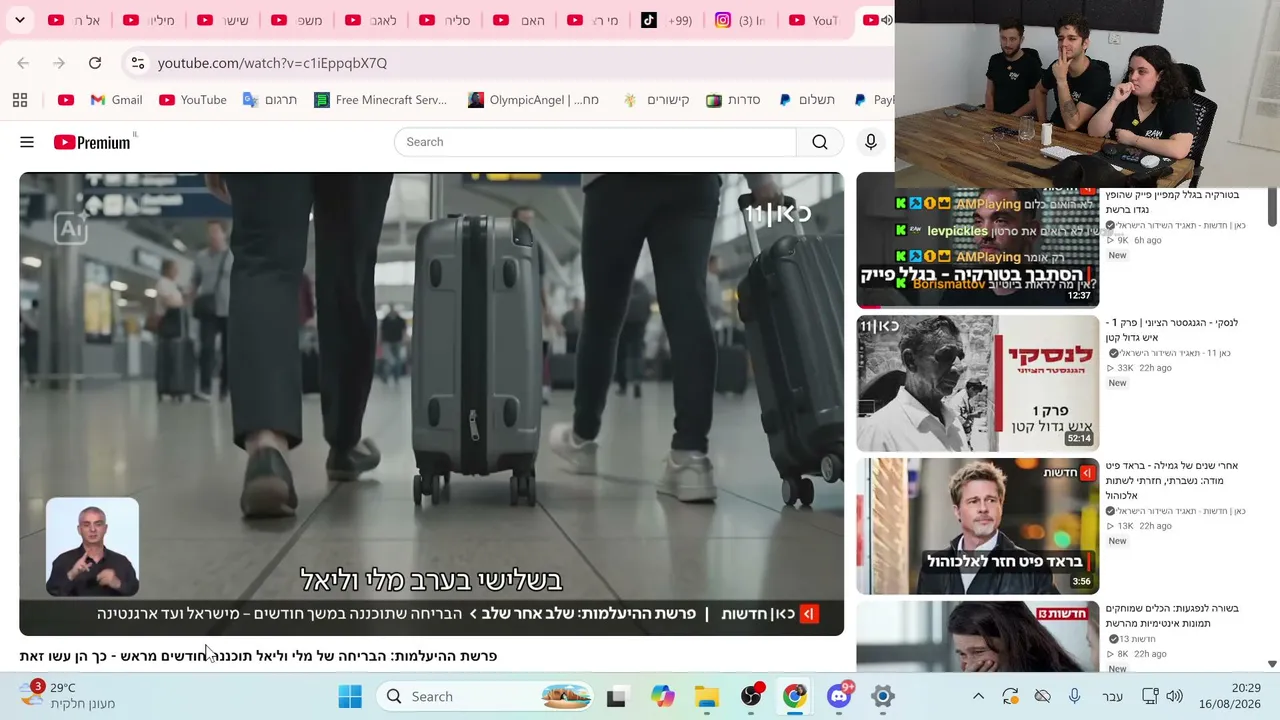This screenshot has height=720, width=1280.
Task: Open the Windows weather widget
Action: click(68, 696)
